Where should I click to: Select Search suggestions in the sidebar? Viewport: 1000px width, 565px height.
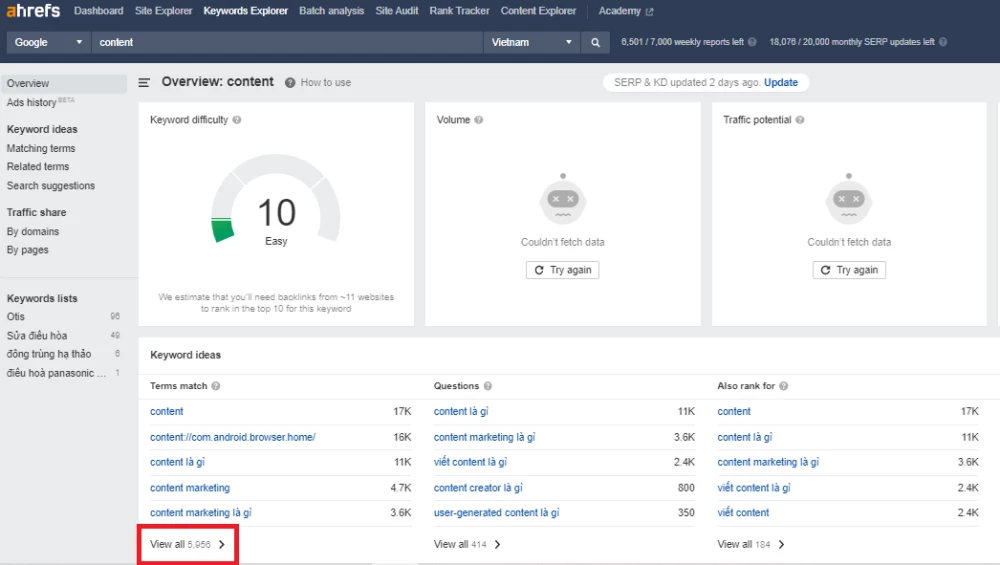pyautogui.click(x=50, y=186)
